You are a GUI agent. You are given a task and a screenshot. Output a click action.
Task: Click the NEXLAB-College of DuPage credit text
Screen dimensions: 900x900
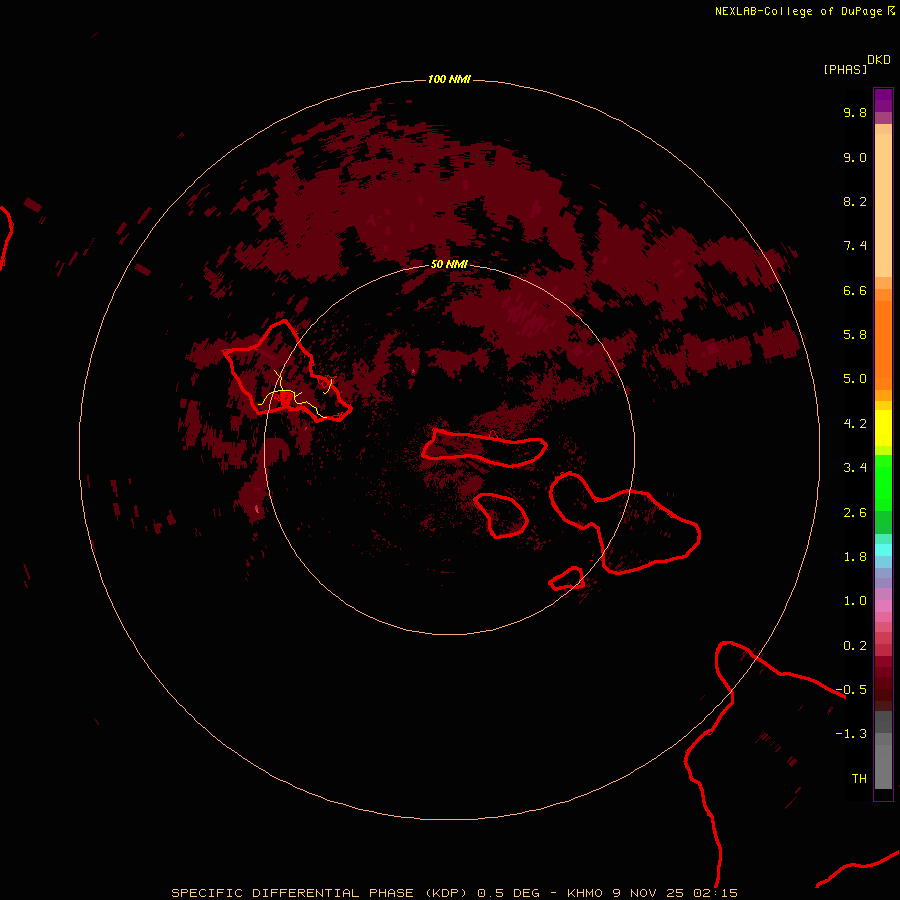click(804, 11)
